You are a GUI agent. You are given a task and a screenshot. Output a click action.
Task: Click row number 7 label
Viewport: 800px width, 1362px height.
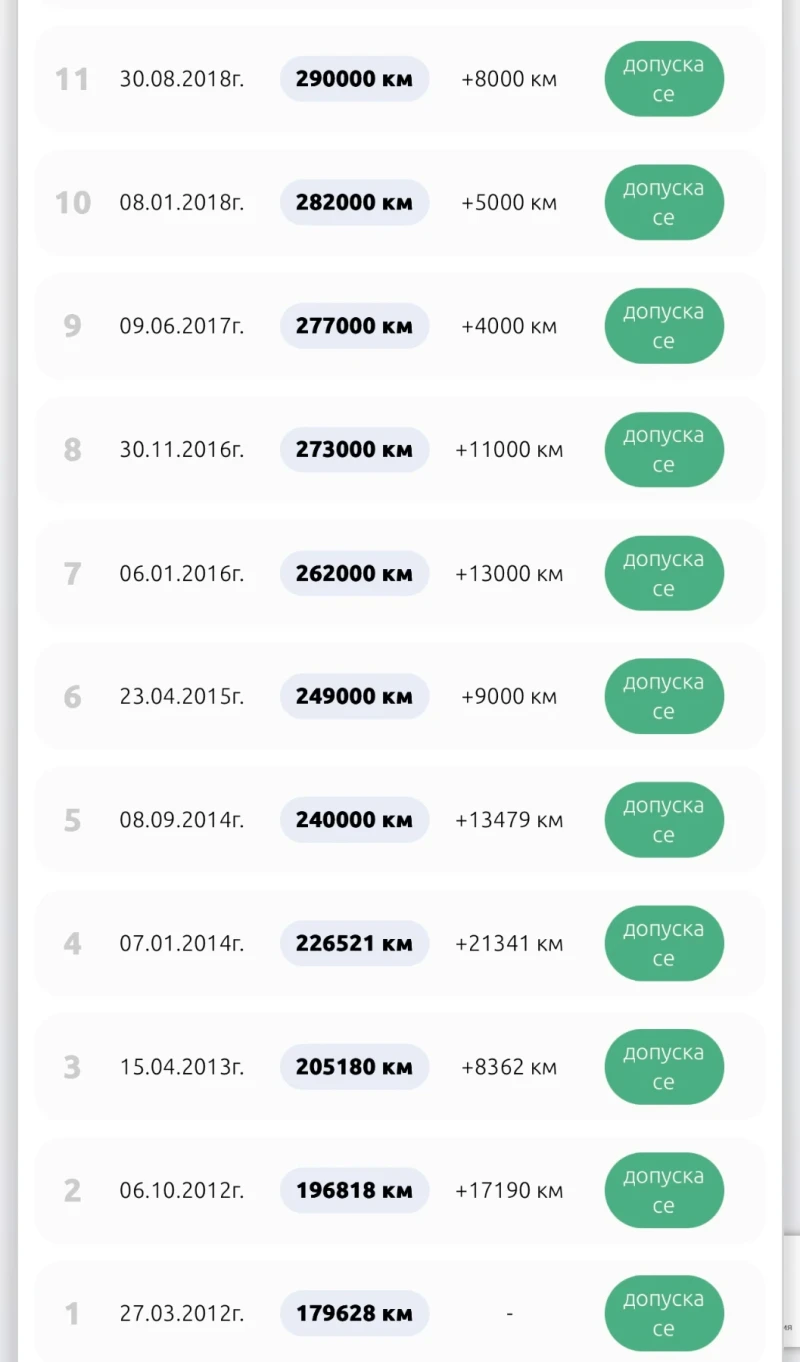coord(72,574)
